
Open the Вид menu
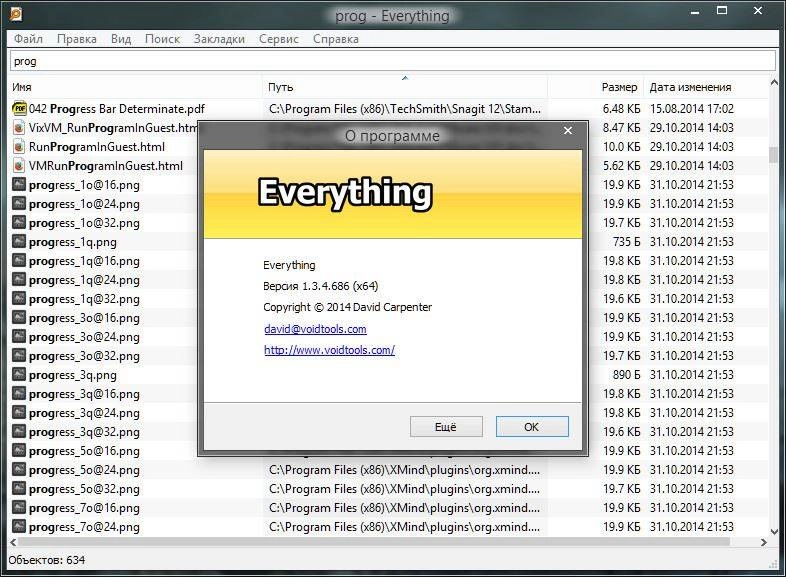click(x=121, y=39)
